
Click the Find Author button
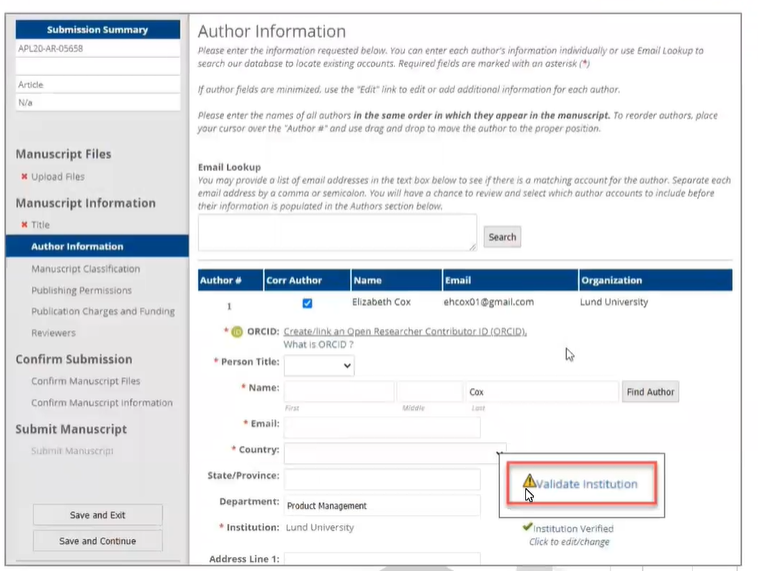point(650,392)
